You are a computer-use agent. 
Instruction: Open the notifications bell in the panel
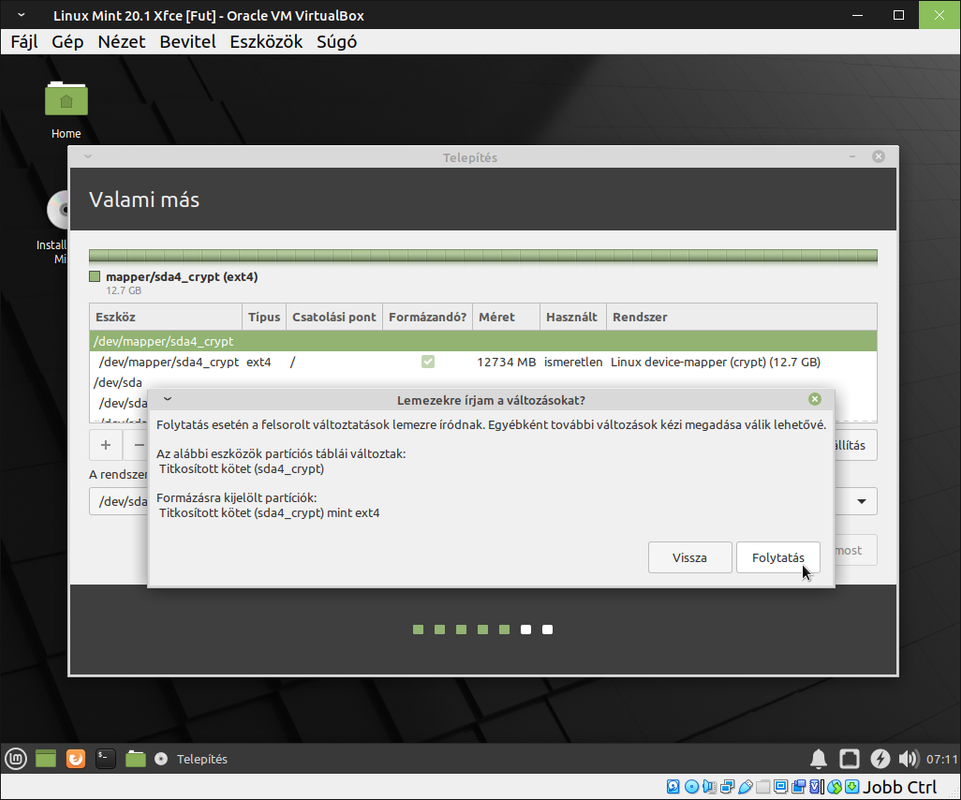pyautogui.click(x=818, y=759)
